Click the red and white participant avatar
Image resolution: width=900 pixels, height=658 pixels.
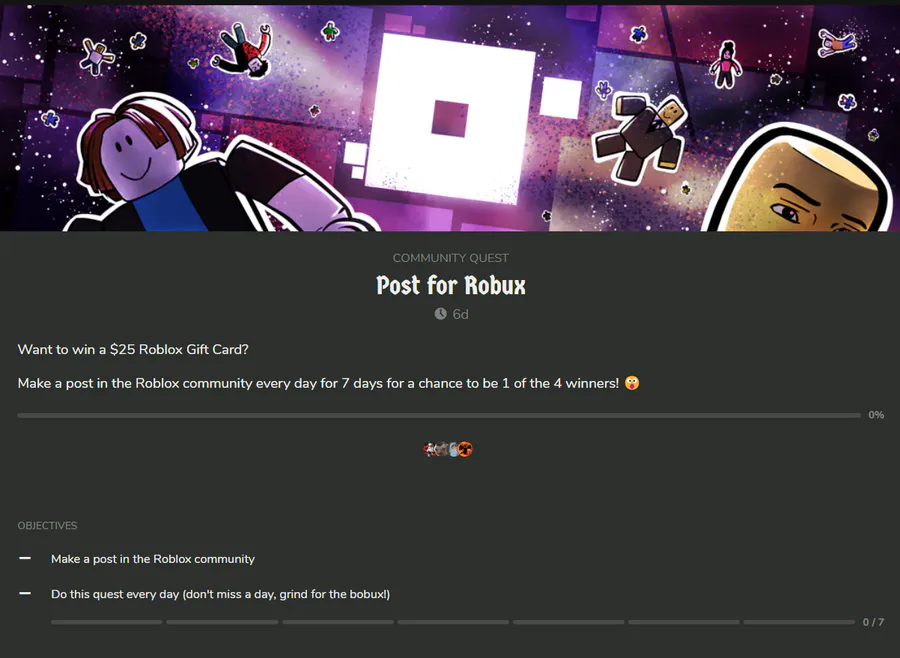[431, 450]
